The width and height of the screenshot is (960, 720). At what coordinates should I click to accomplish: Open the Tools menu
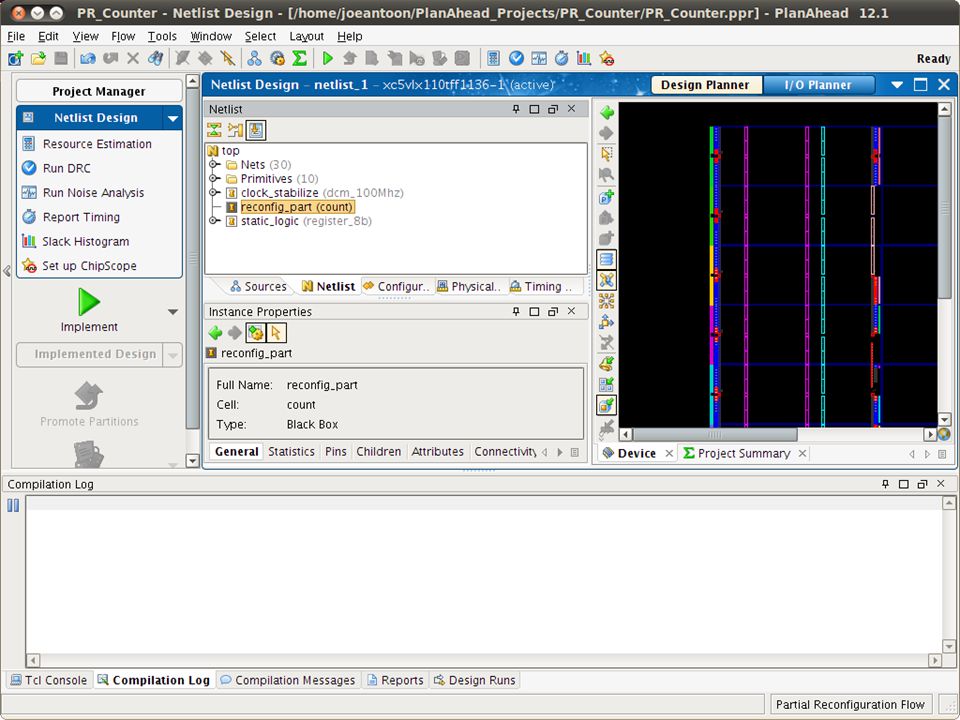[x=162, y=37]
